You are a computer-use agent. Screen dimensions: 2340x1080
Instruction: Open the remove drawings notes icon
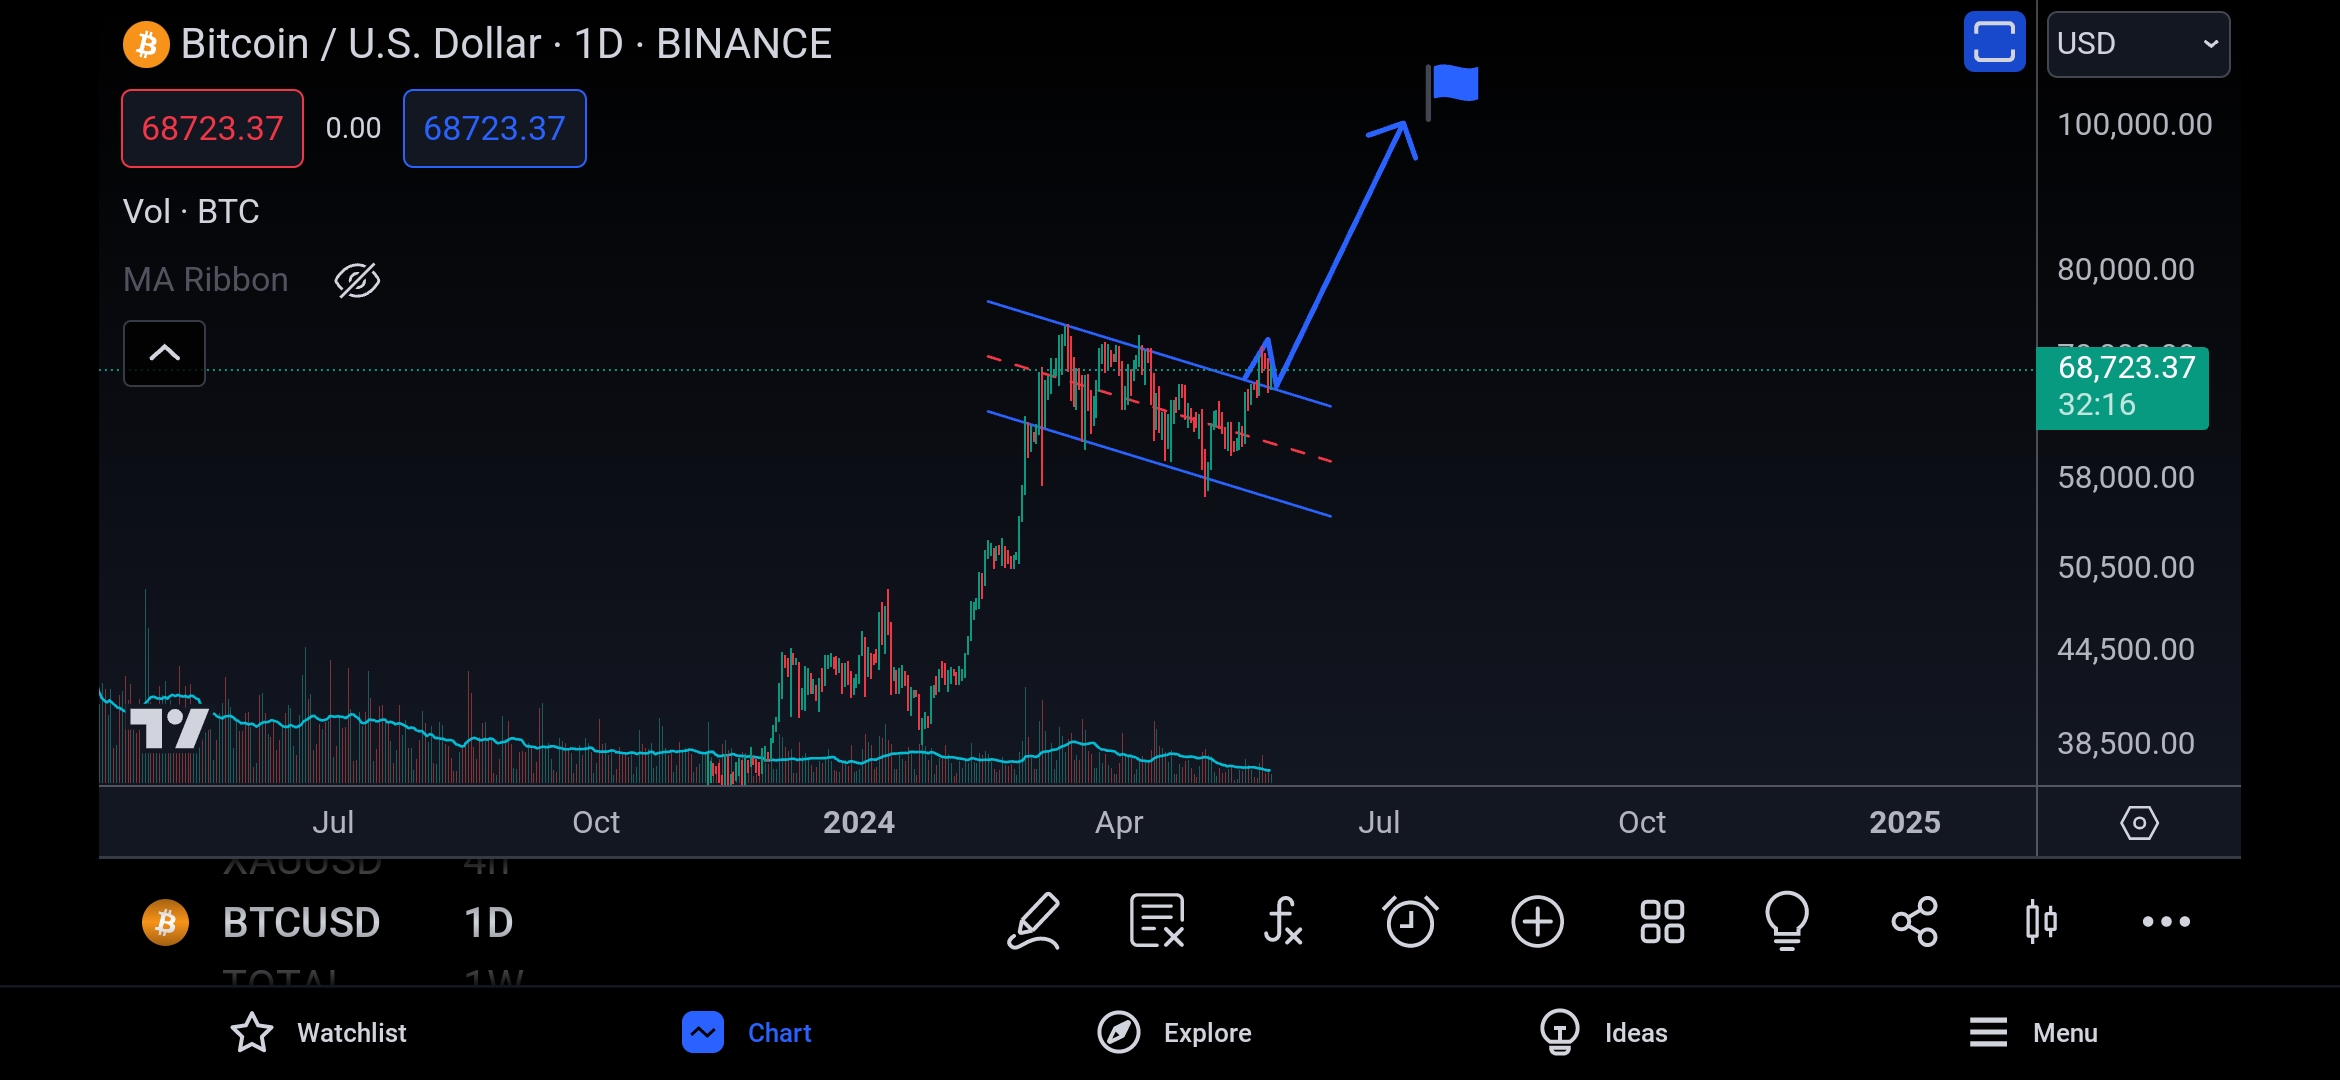1158,921
